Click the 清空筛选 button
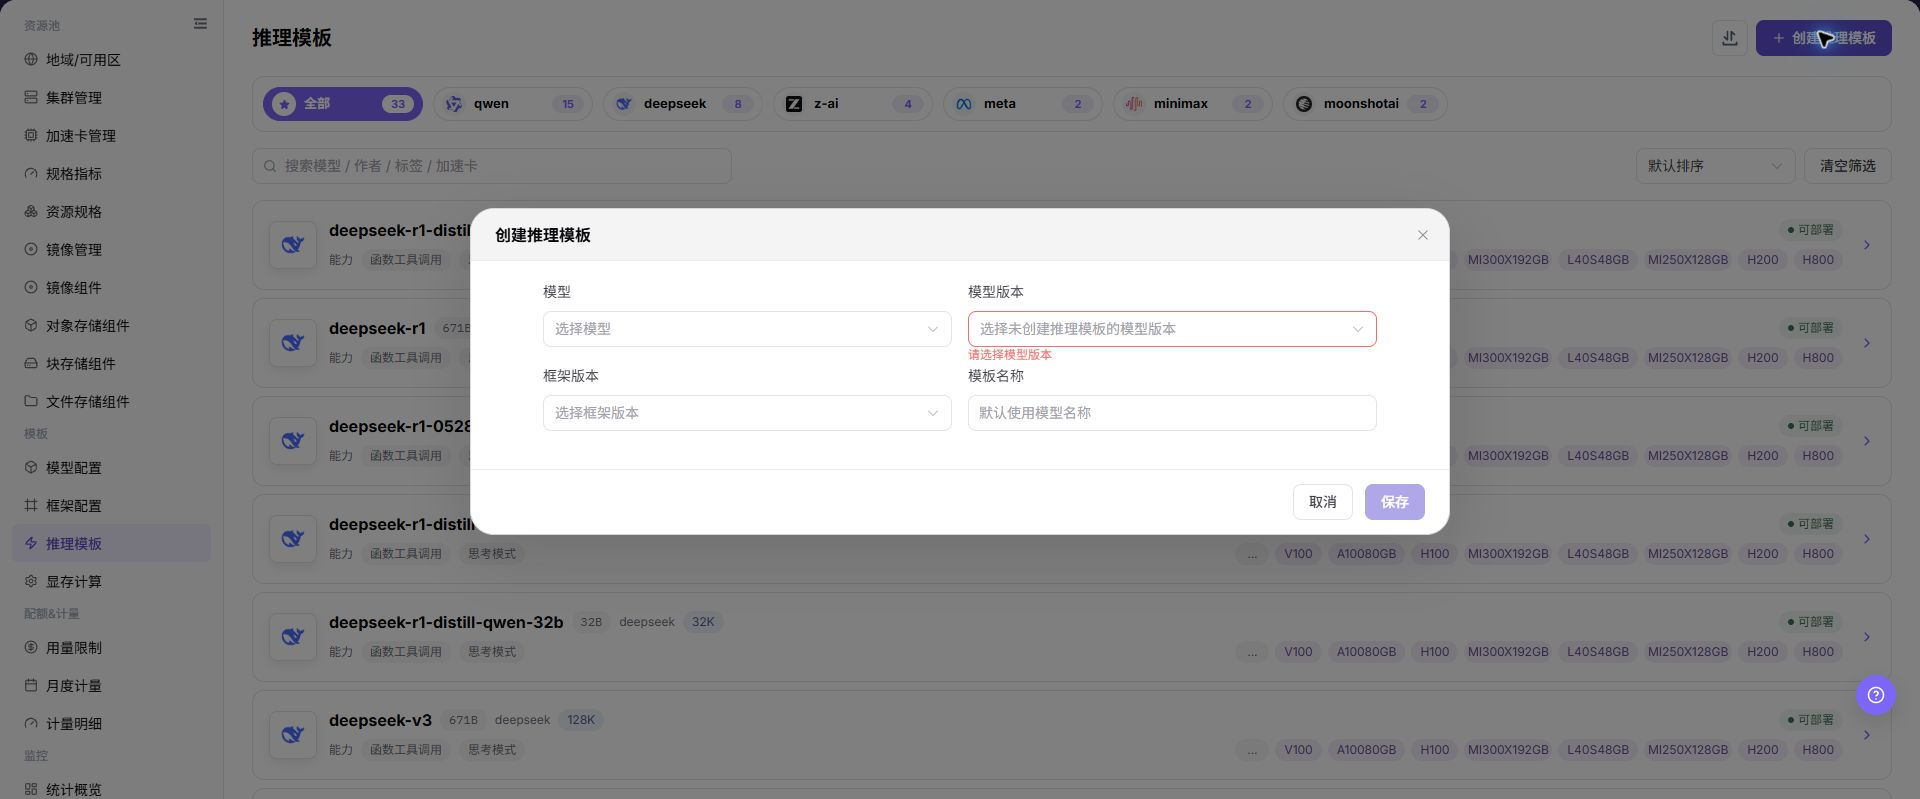 tap(1848, 166)
